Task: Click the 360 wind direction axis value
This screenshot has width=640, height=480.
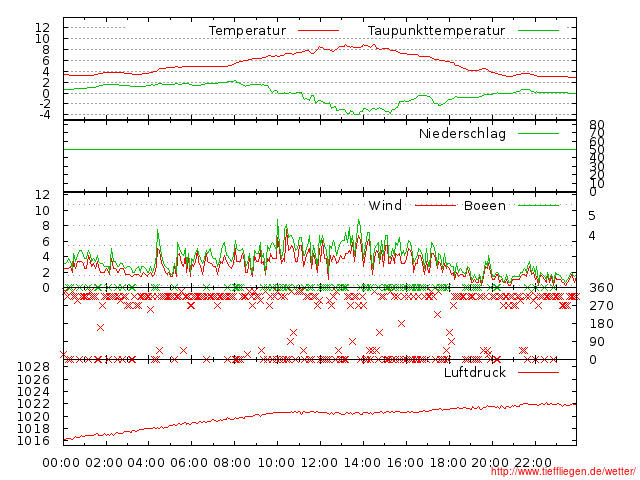Action: (601, 288)
